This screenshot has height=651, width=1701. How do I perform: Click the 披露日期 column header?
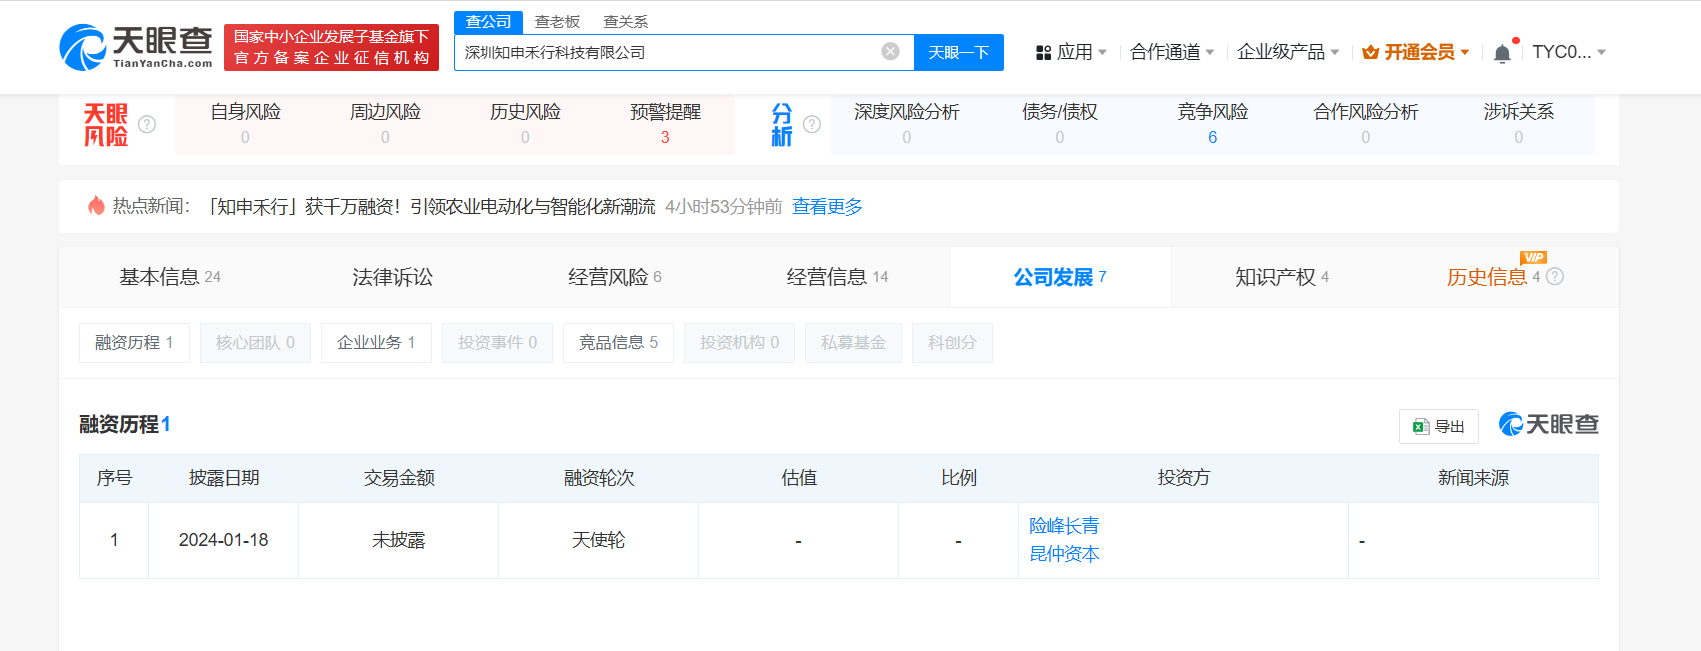coord(224,478)
